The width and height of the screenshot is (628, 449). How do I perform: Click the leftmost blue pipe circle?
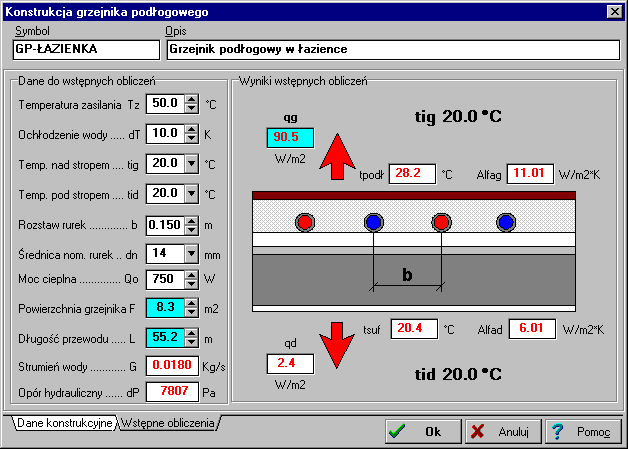(x=373, y=221)
